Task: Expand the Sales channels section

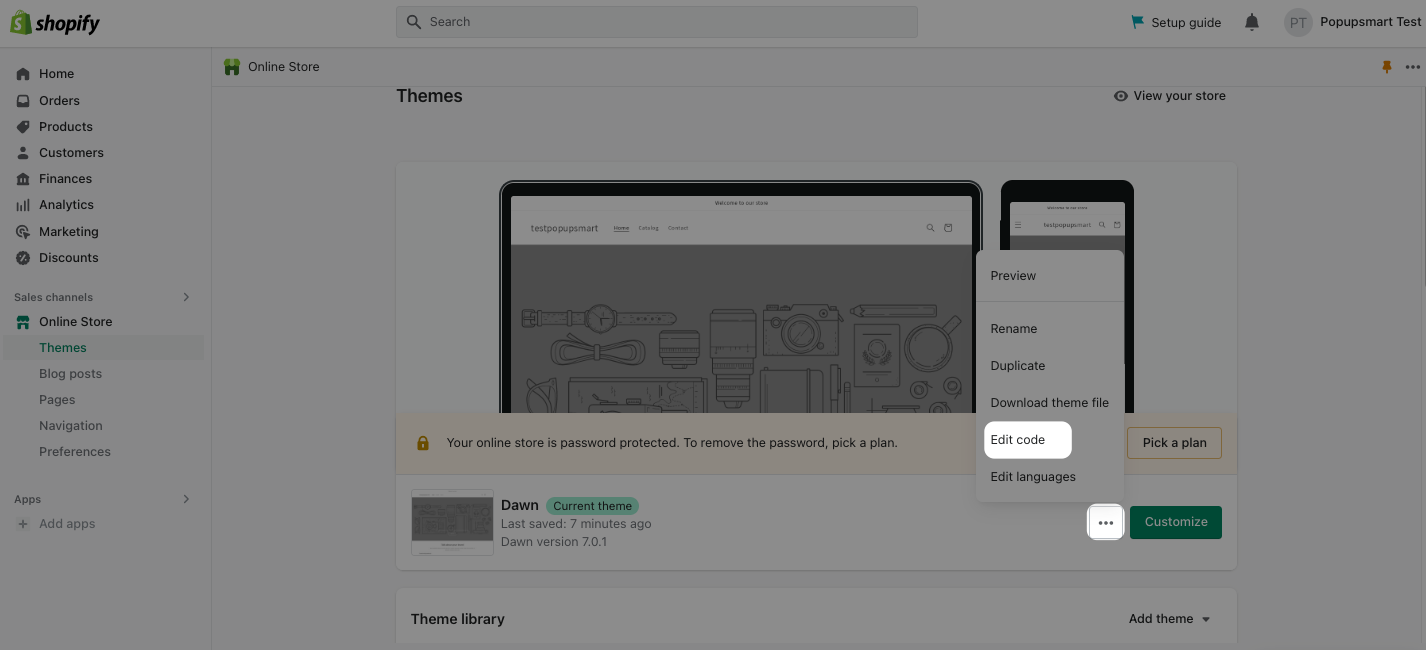Action: 186,296
